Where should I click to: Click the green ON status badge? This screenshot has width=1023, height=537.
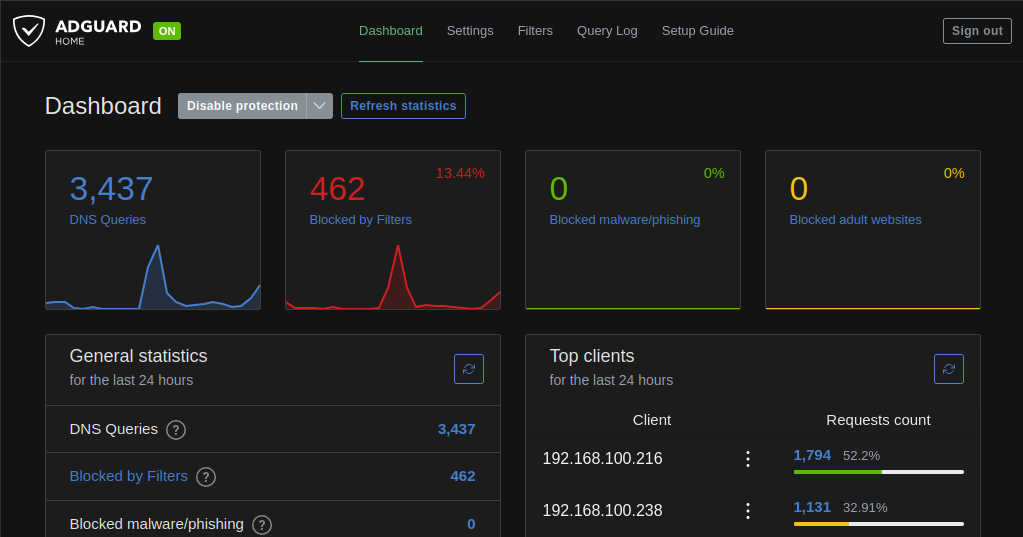point(167,31)
